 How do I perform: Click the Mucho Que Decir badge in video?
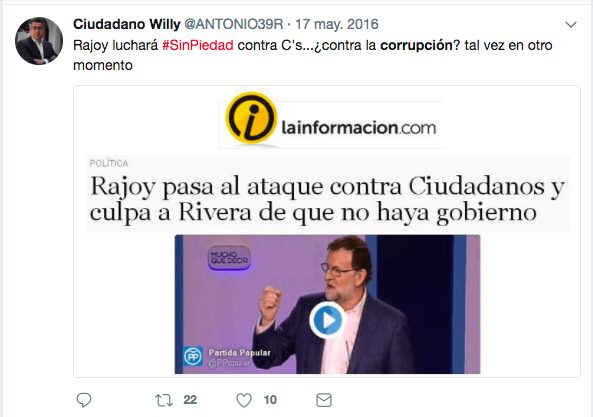pyautogui.click(x=229, y=258)
